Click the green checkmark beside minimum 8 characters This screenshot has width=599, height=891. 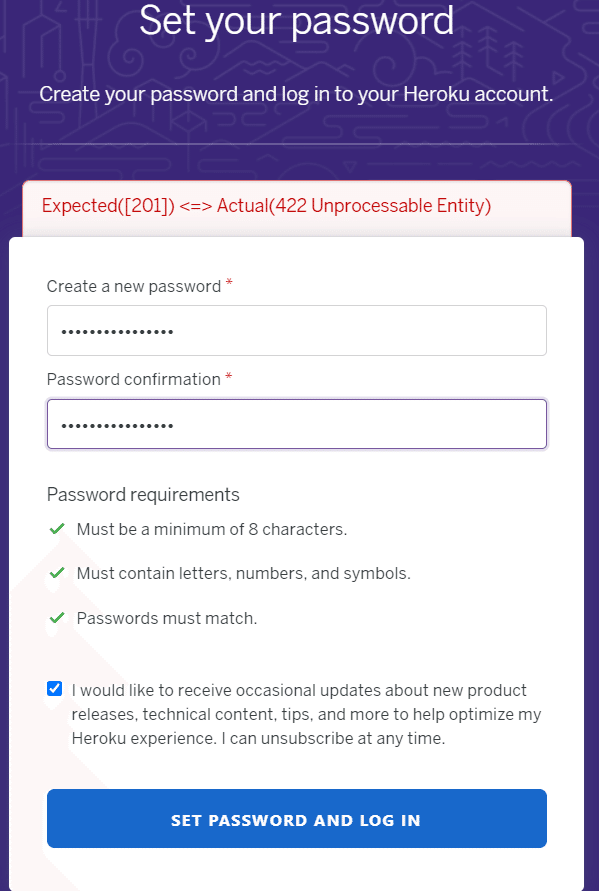[57, 529]
